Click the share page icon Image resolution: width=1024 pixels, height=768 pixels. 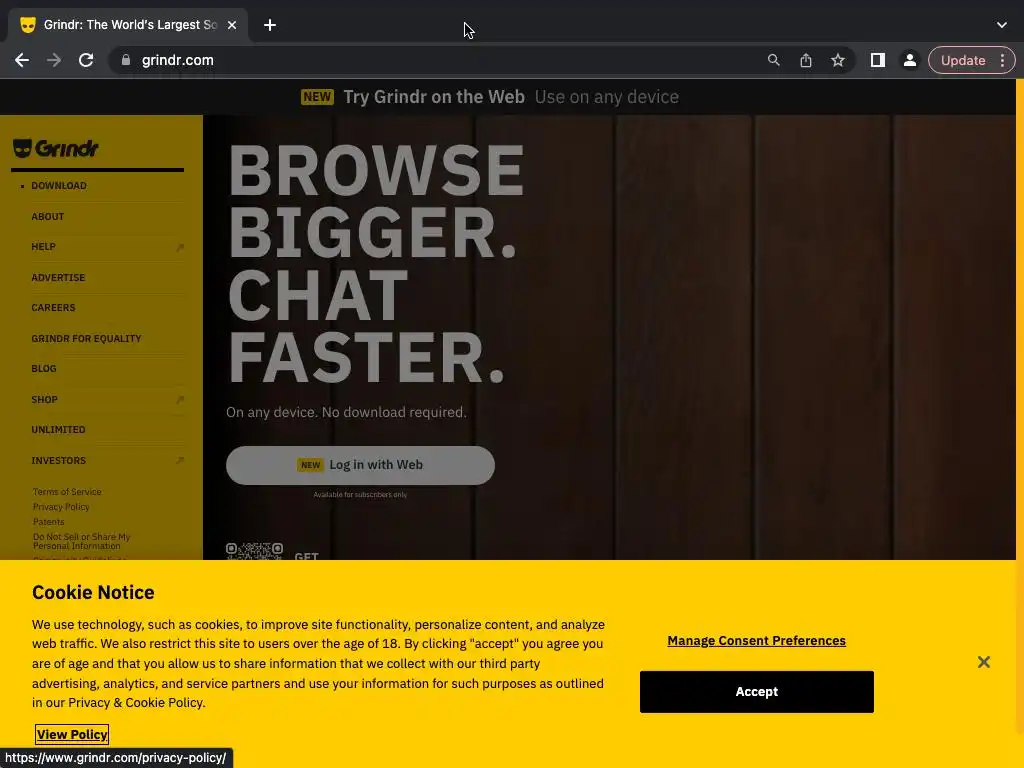click(806, 60)
